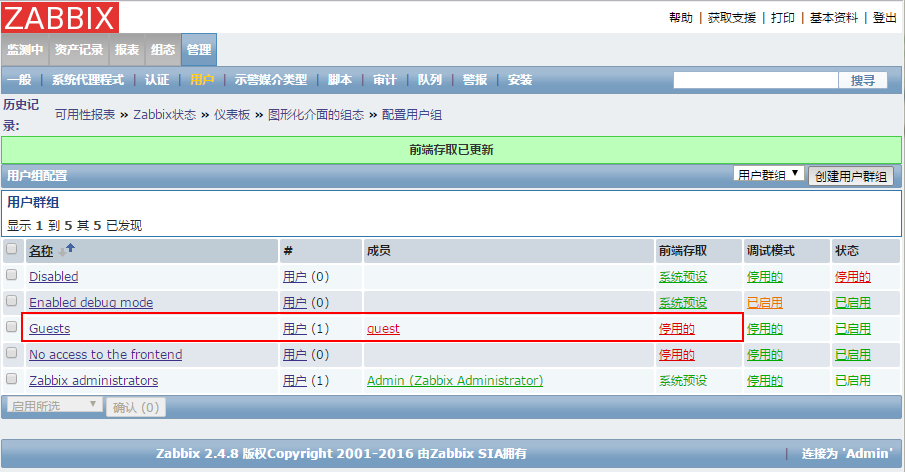Image resolution: width=905 pixels, height=472 pixels.
Task: Click Zabbix 2.4.8 copyright footer text
Action: pos(341,454)
